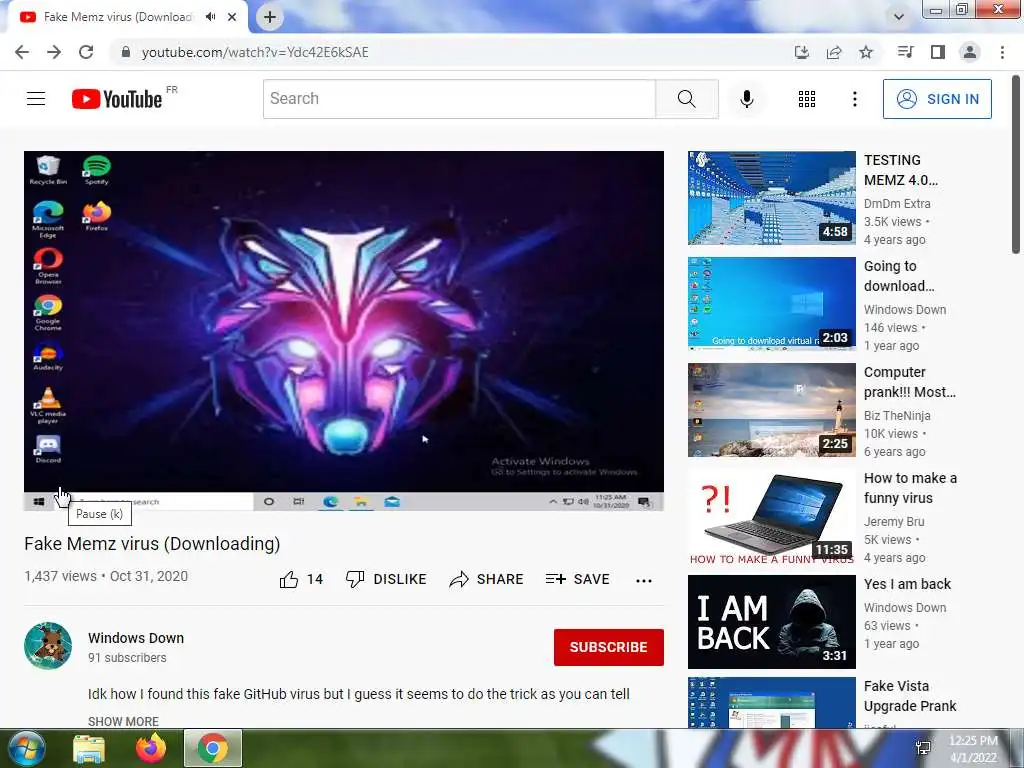Open the media control icon in Chrome toolbar
The width and height of the screenshot is (1024, 768).
point(906,52)
